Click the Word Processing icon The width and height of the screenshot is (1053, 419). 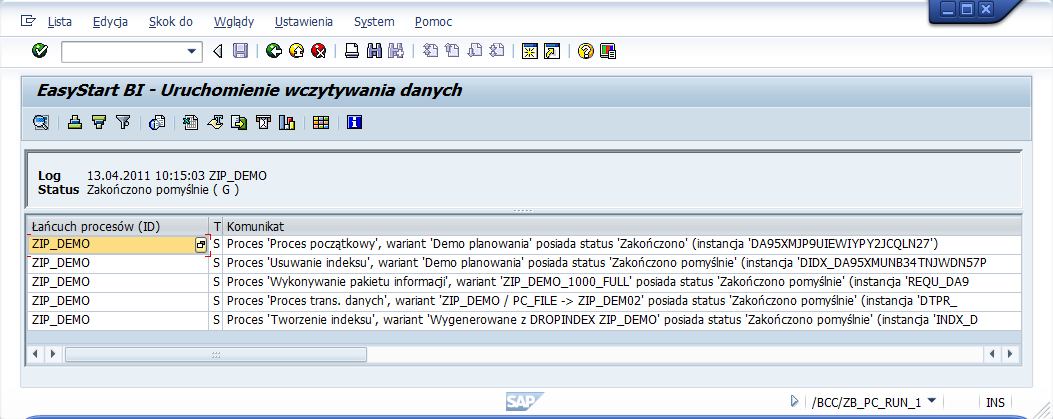[x=215, y=122]
